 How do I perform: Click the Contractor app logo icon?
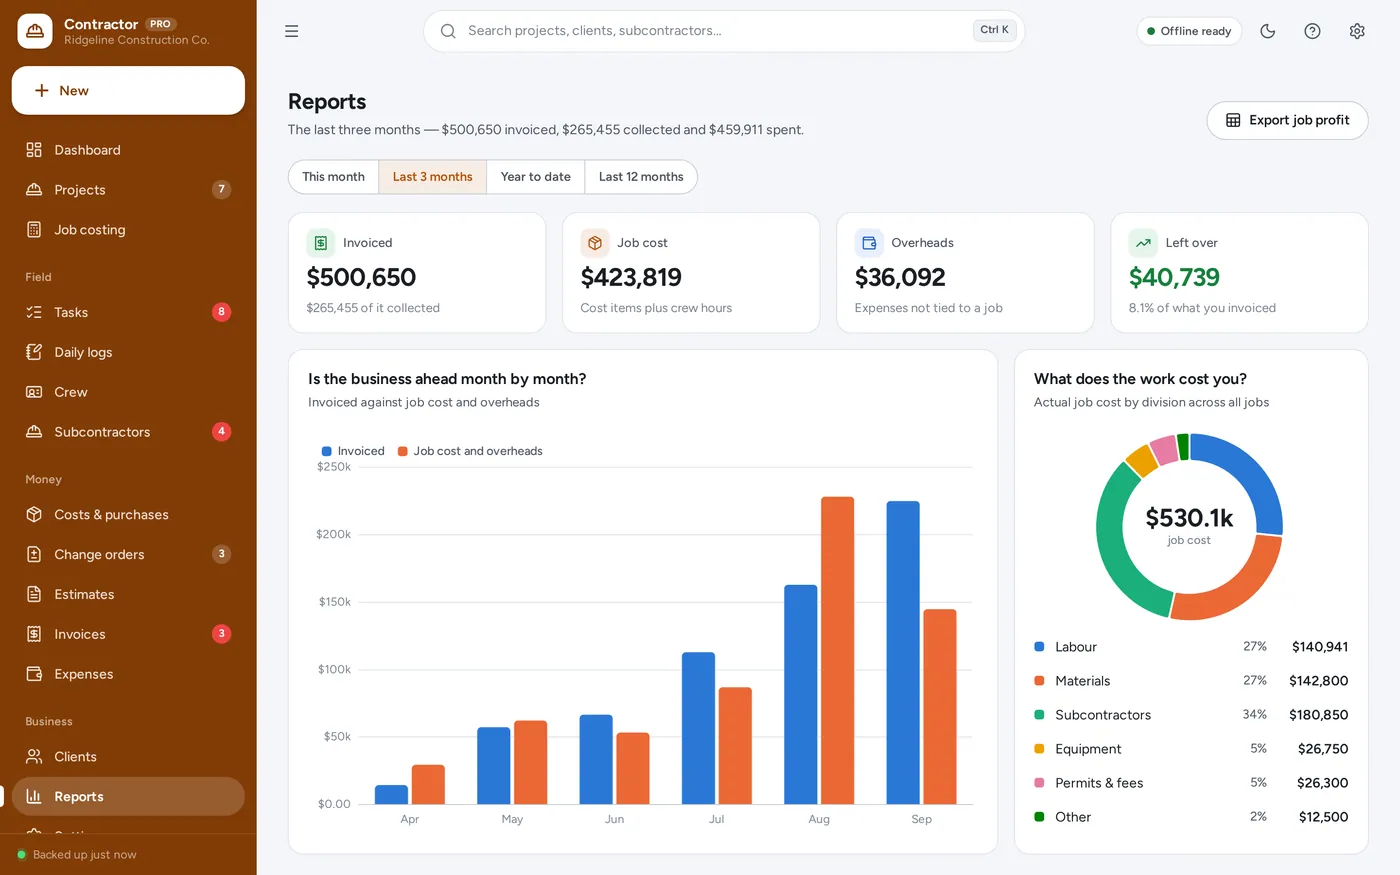35,31
